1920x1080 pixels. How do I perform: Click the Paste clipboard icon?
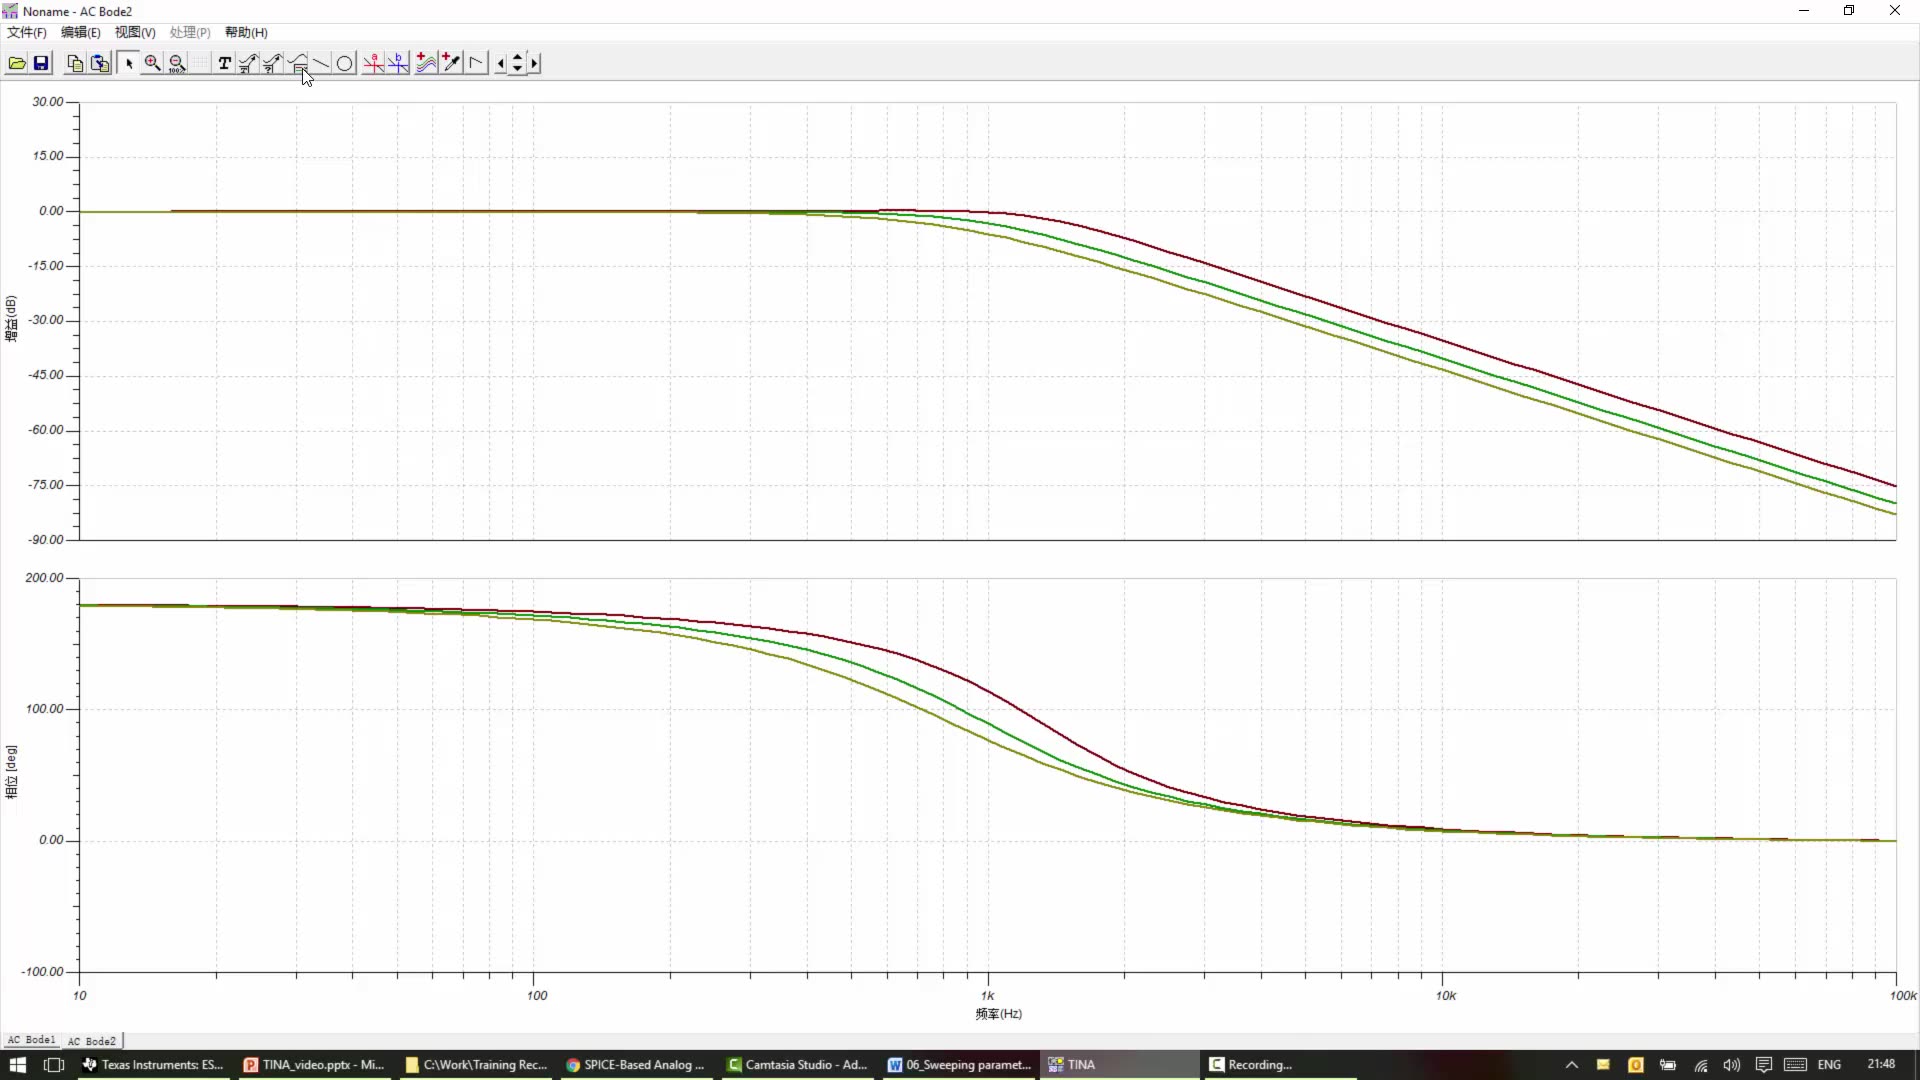[100, 63]
